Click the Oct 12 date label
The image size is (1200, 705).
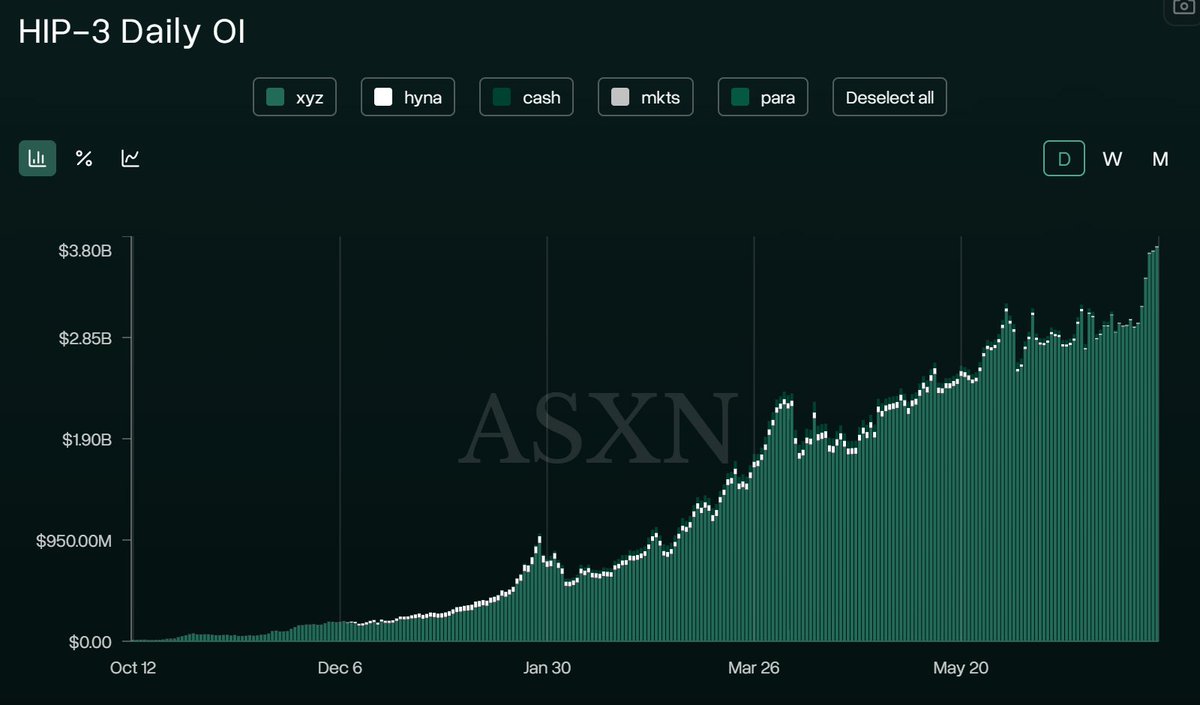pyautogui.click(x=133, y=668)
